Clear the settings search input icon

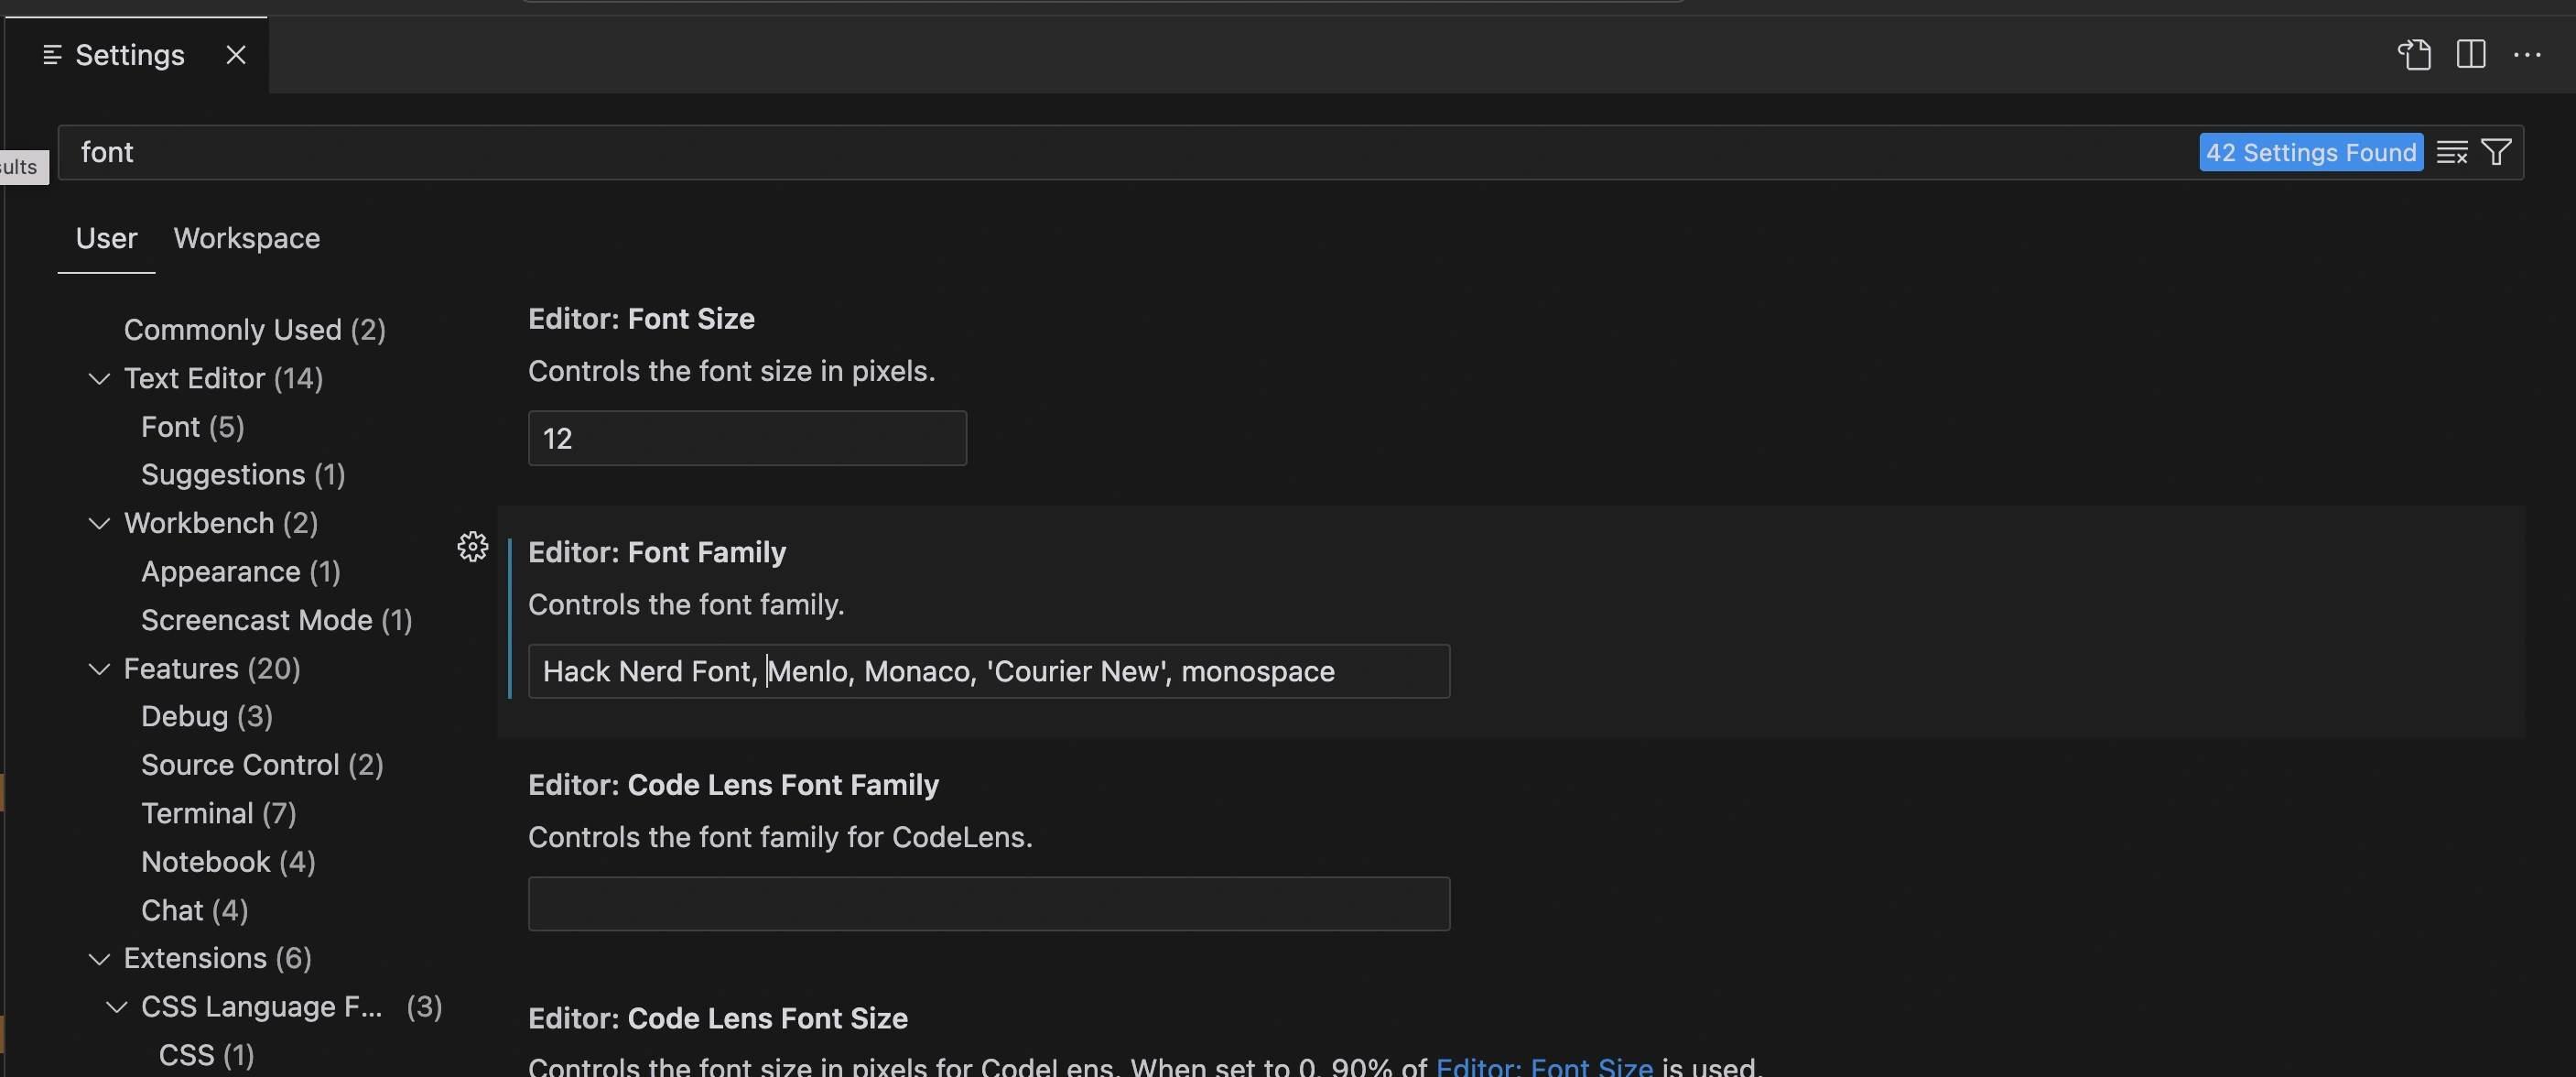[x=2451, y=152]
